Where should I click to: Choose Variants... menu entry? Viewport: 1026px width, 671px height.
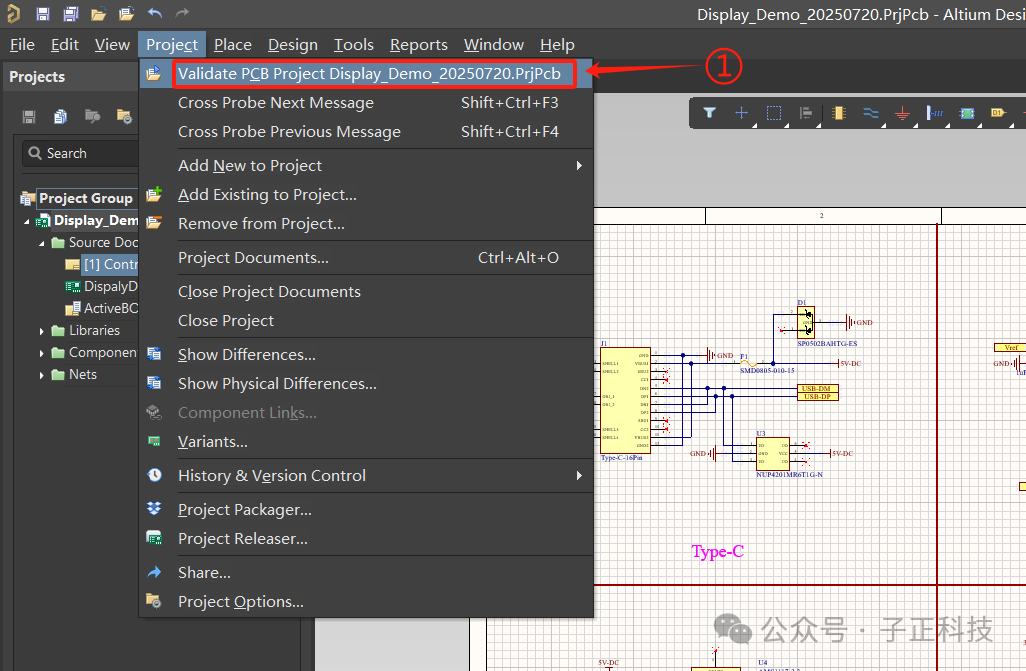click(366, 441)
